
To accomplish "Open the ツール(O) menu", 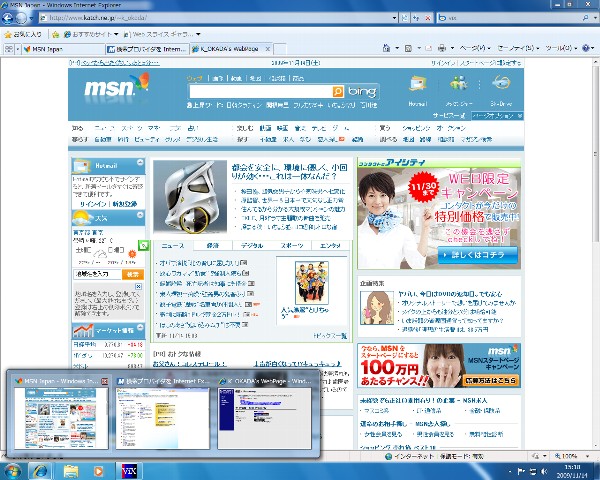I will coord(561,48).
